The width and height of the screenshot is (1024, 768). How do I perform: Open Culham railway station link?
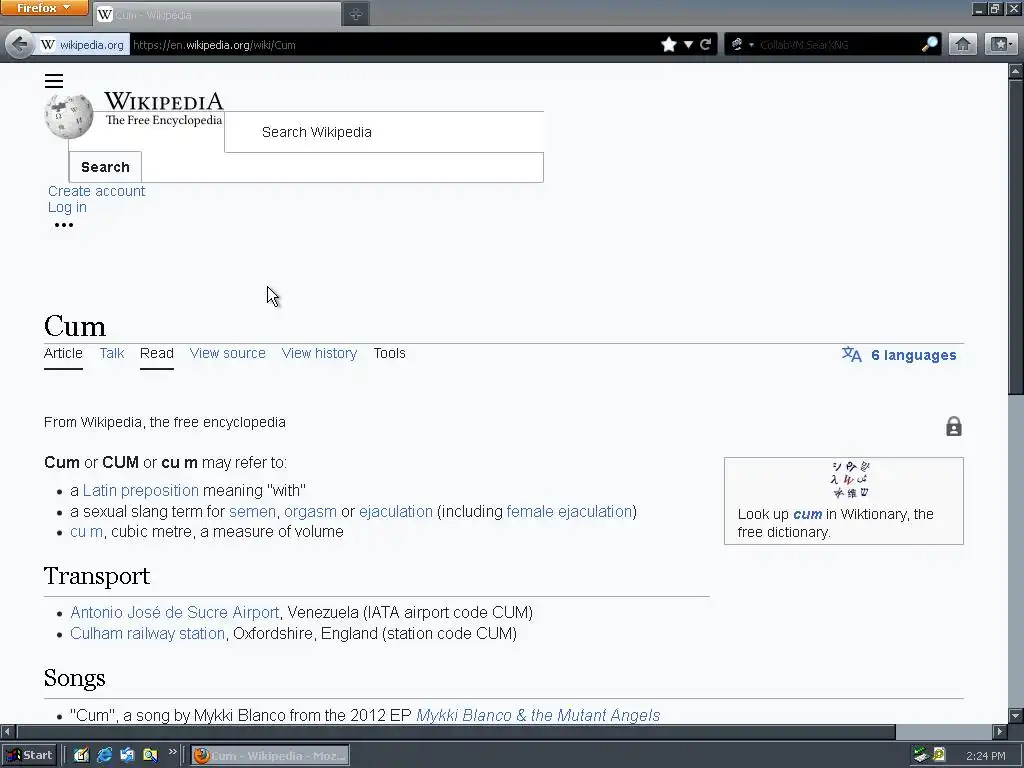[147, 633]
